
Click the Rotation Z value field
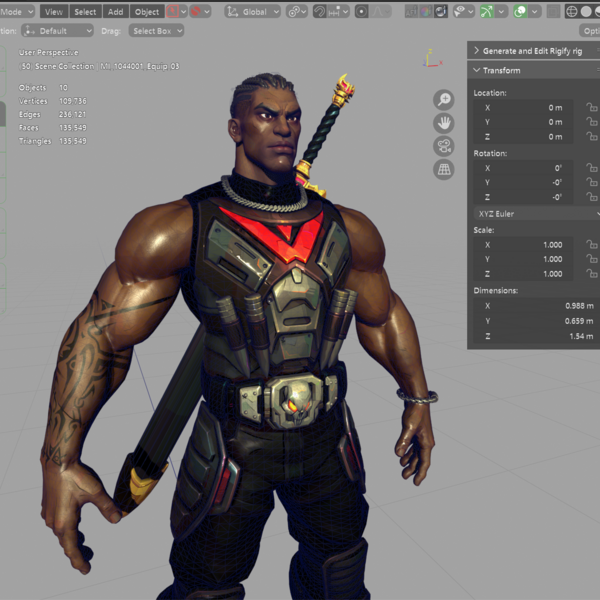click(x=523, y=197)
